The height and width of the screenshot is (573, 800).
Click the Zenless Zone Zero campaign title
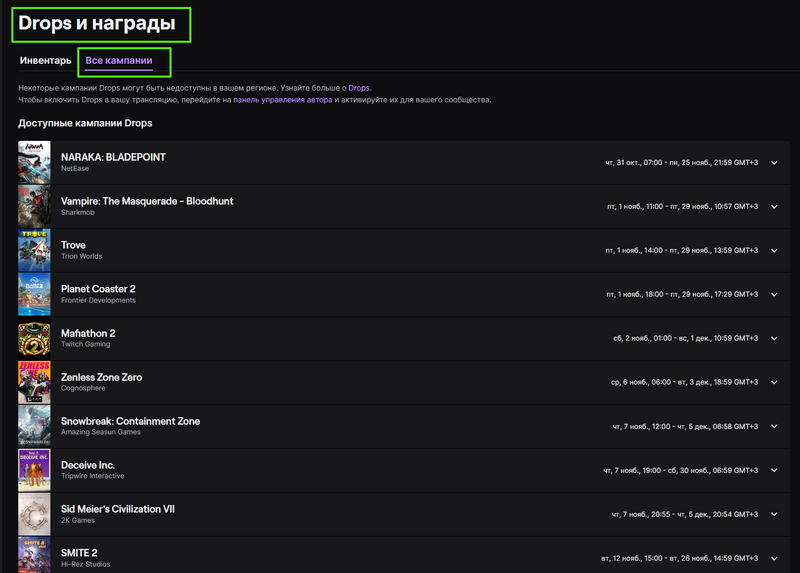102,377
